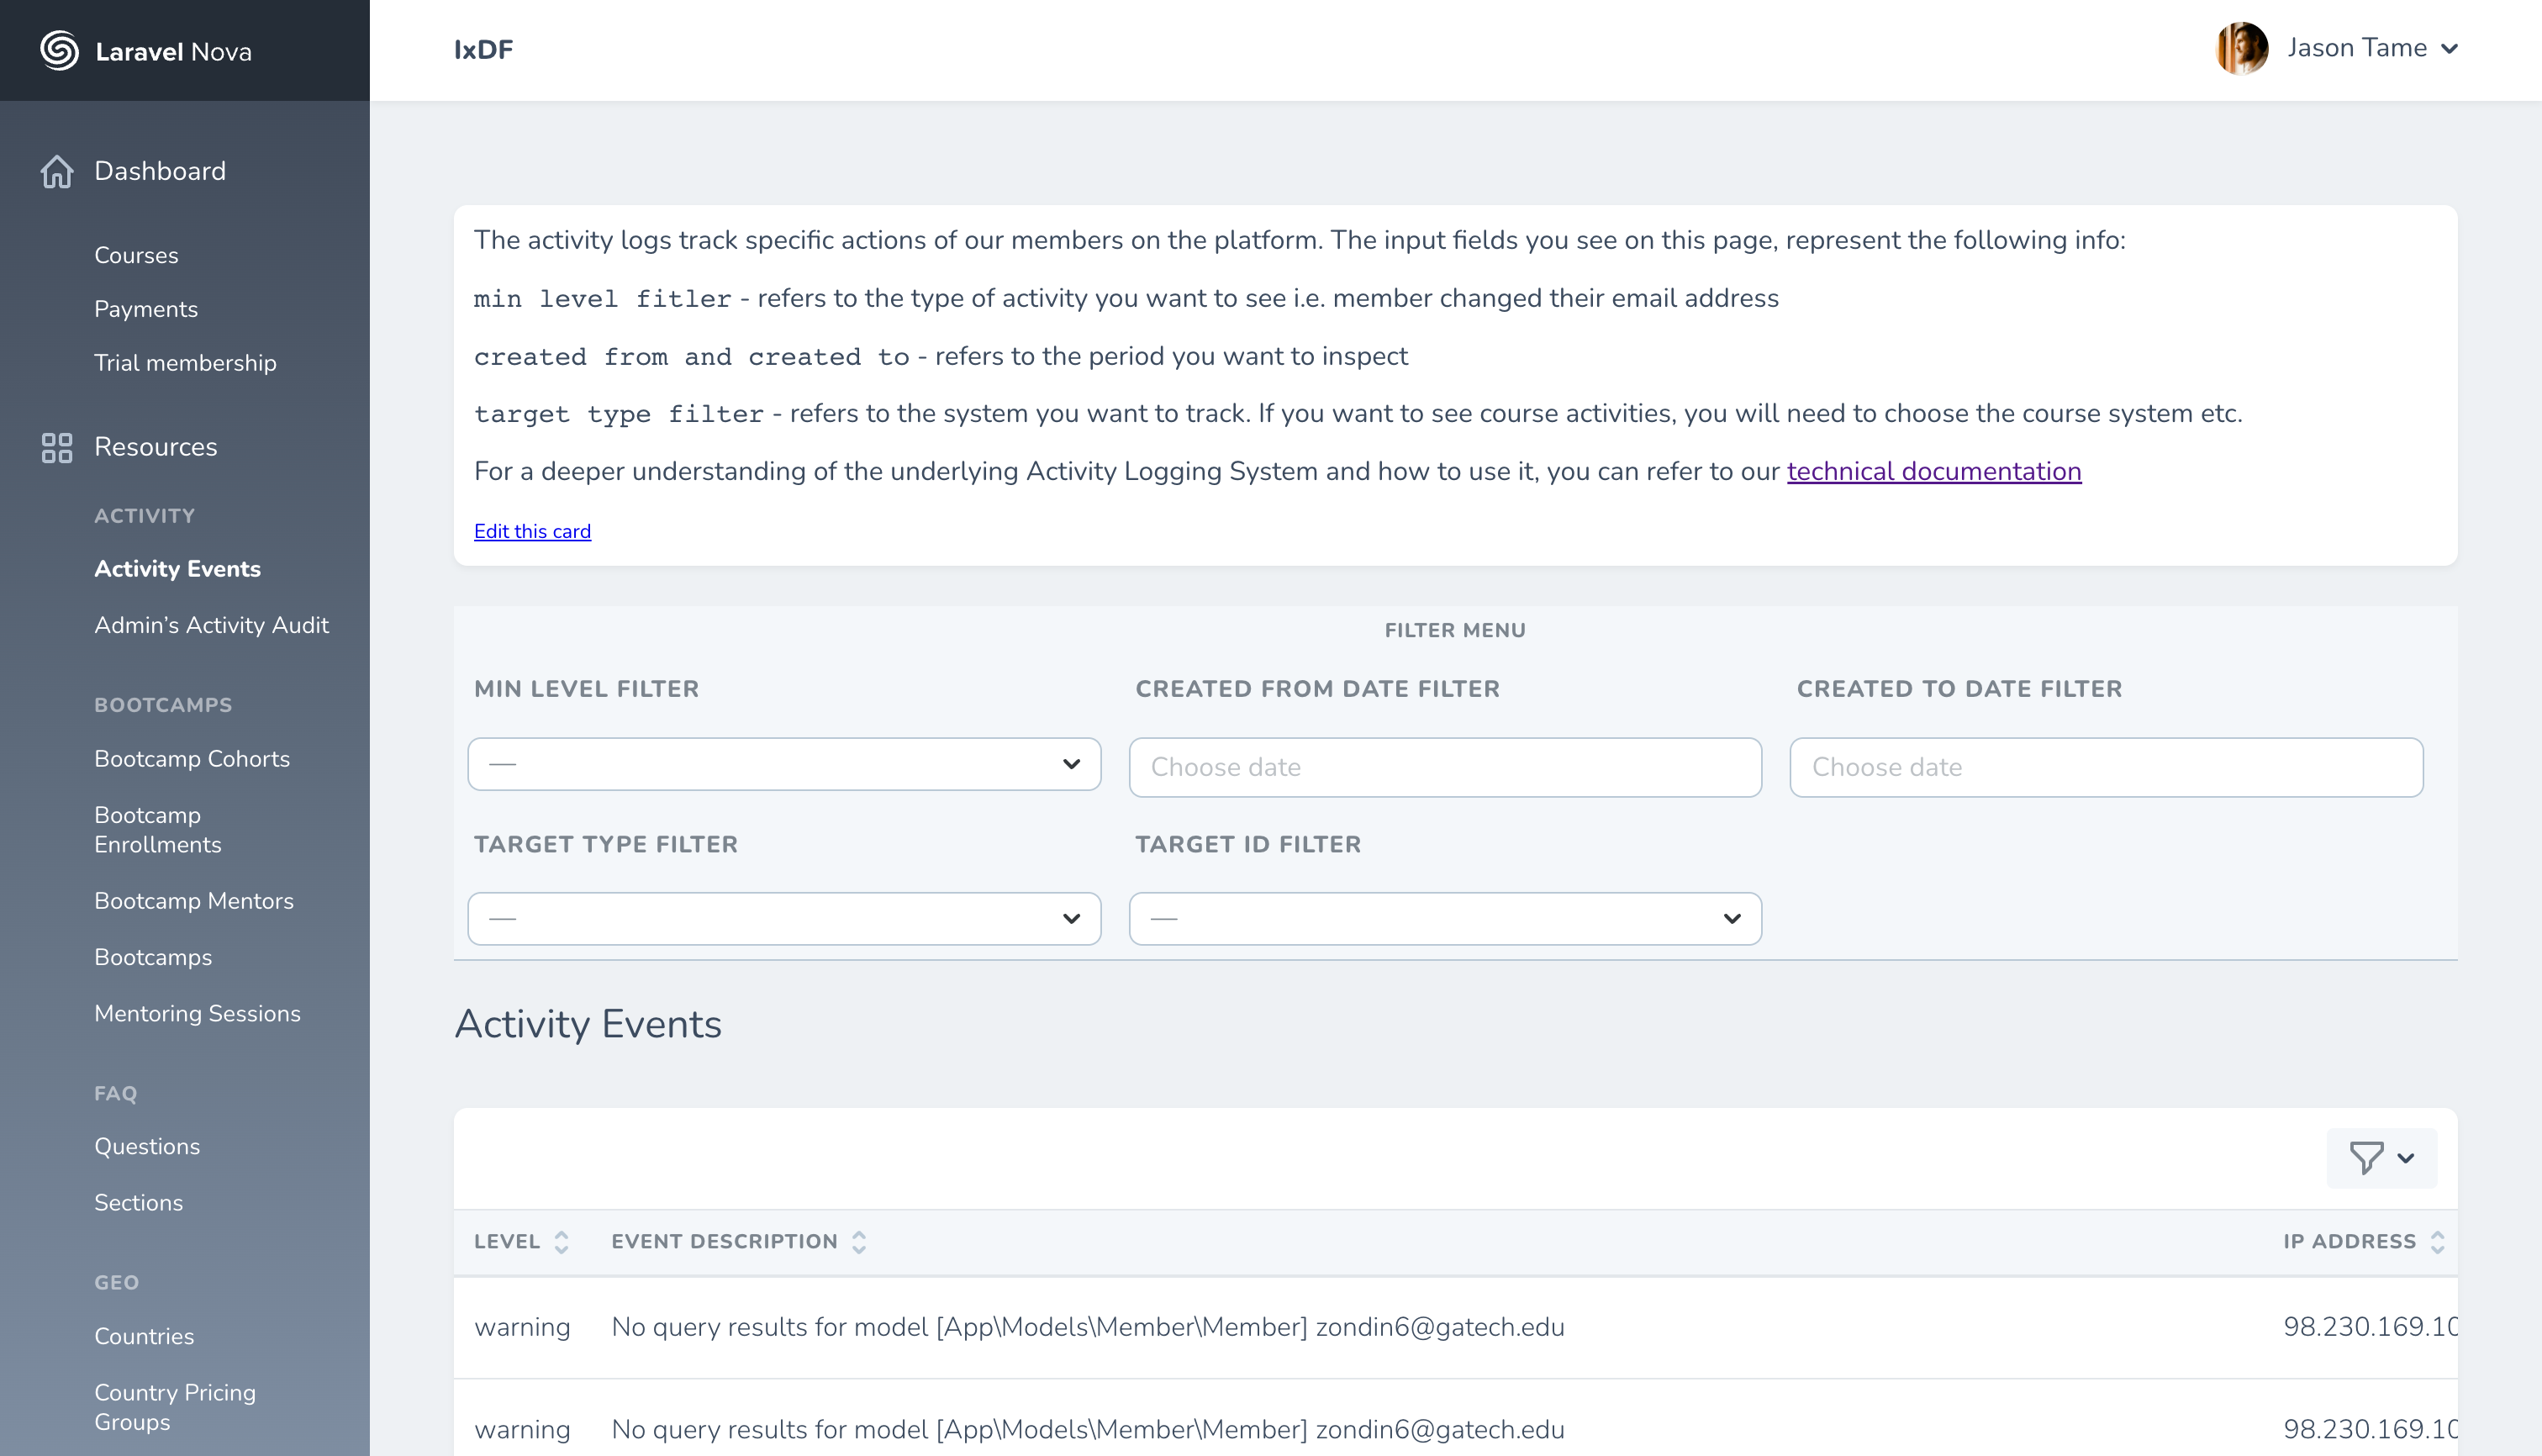Click the Created From Date input field

(x=1445, y=767)
